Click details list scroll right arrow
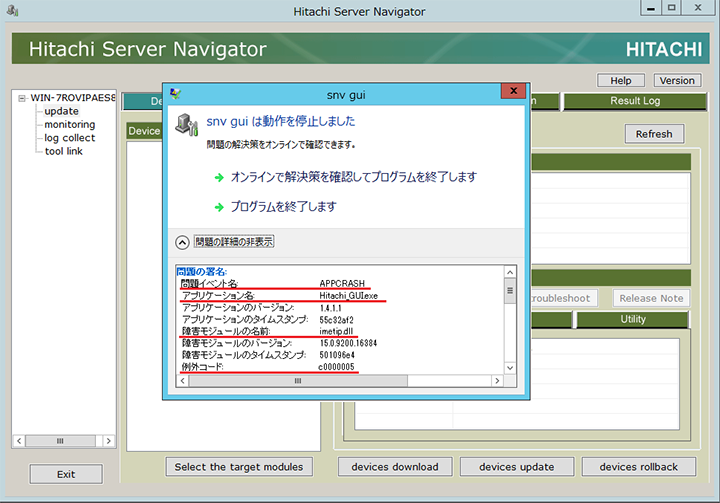The height and width of the screenshot is (503, 720). (497, 381)
